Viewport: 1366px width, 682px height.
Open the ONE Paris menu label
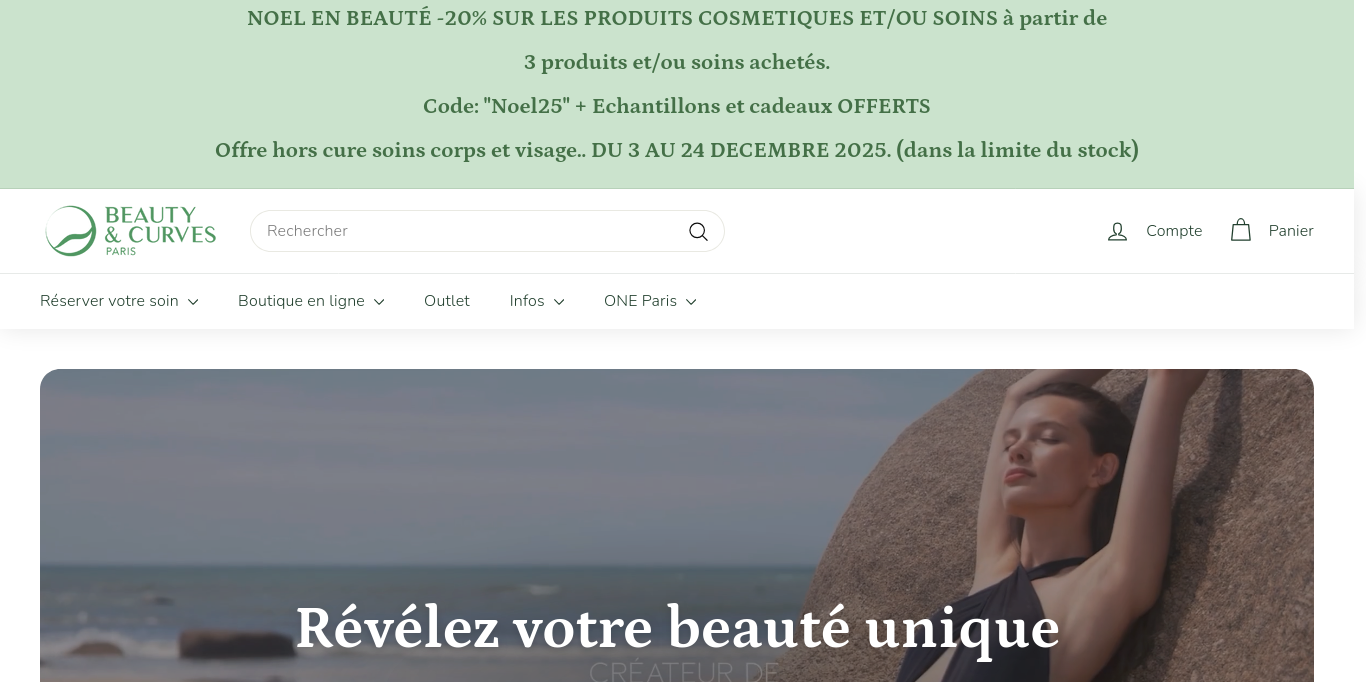click(x=640, y=301)
